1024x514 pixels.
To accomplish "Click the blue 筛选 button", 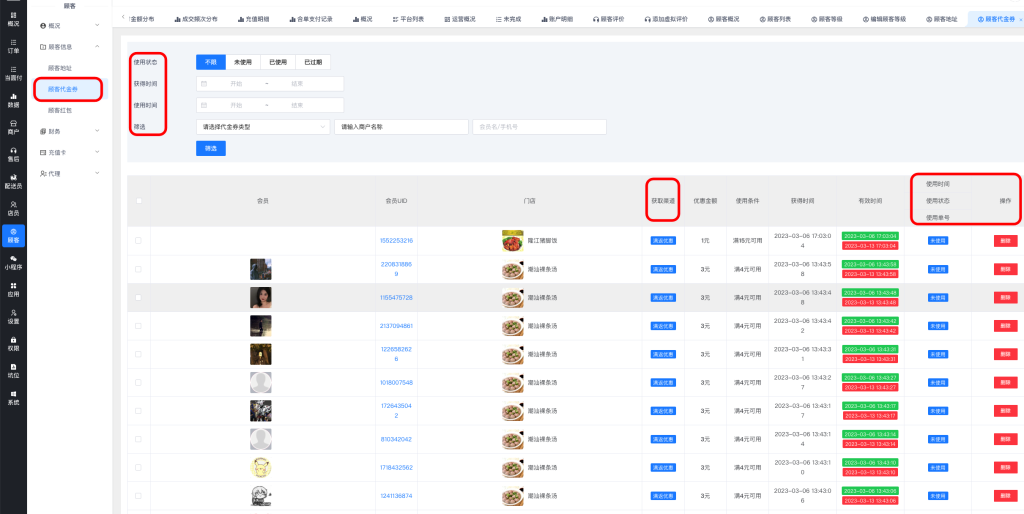I will [210, 148].
